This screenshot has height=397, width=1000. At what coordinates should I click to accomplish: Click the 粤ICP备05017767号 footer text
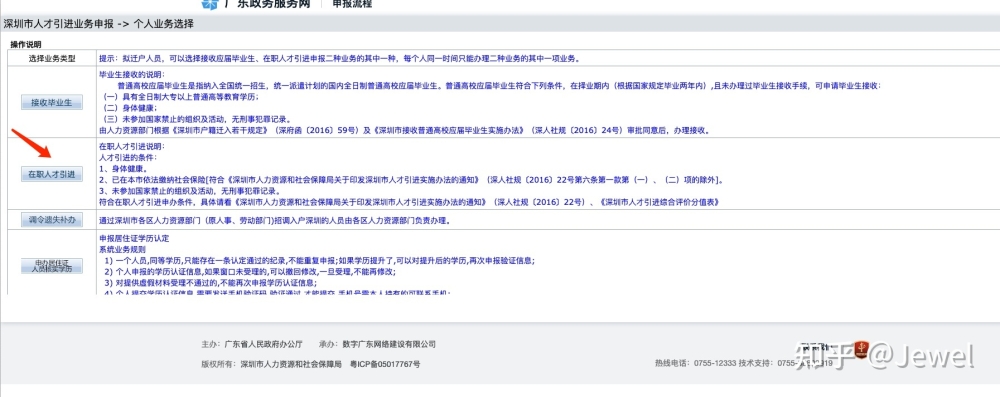click(x=385, y=364)
